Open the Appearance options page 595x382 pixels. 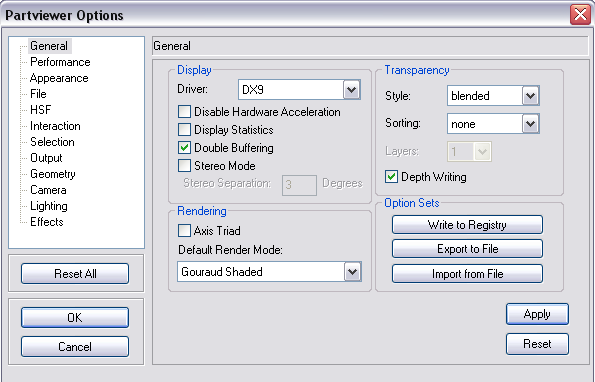pos(59,78)
